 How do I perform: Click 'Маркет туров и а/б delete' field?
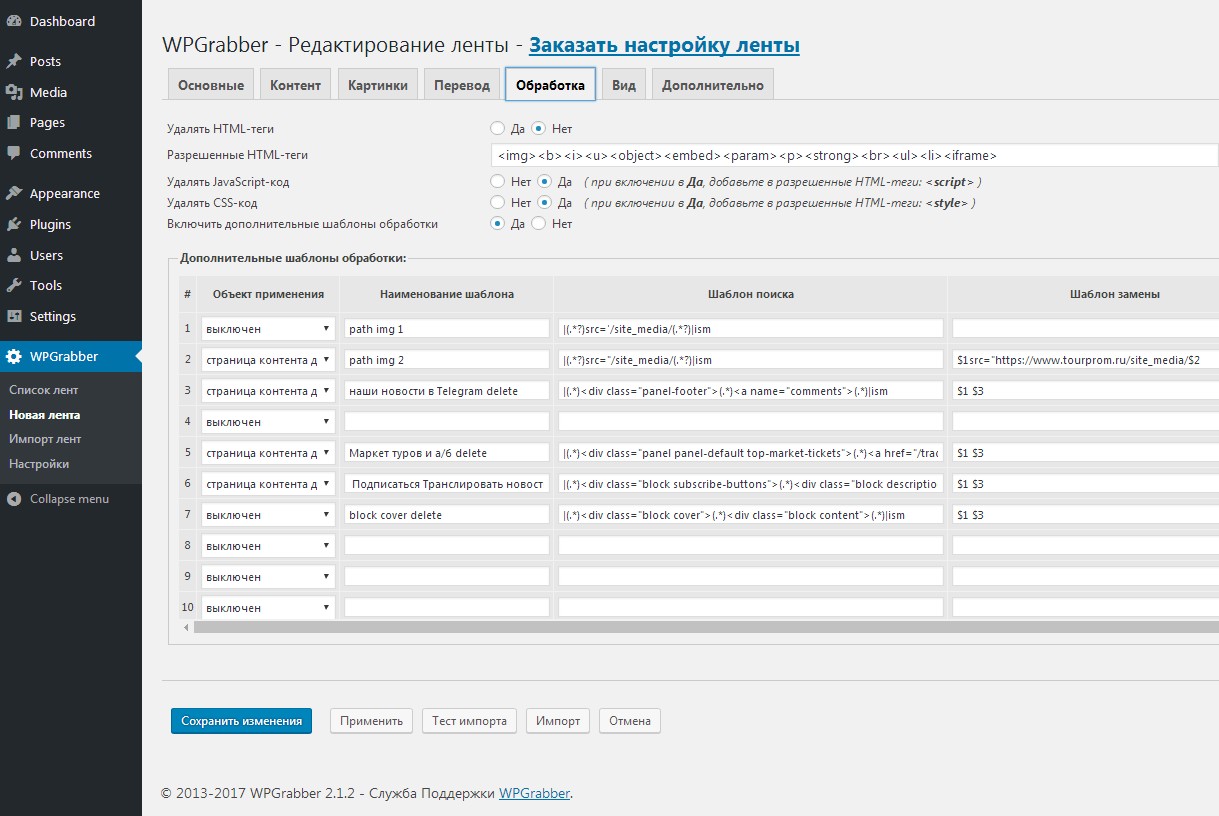coord(447,453)
